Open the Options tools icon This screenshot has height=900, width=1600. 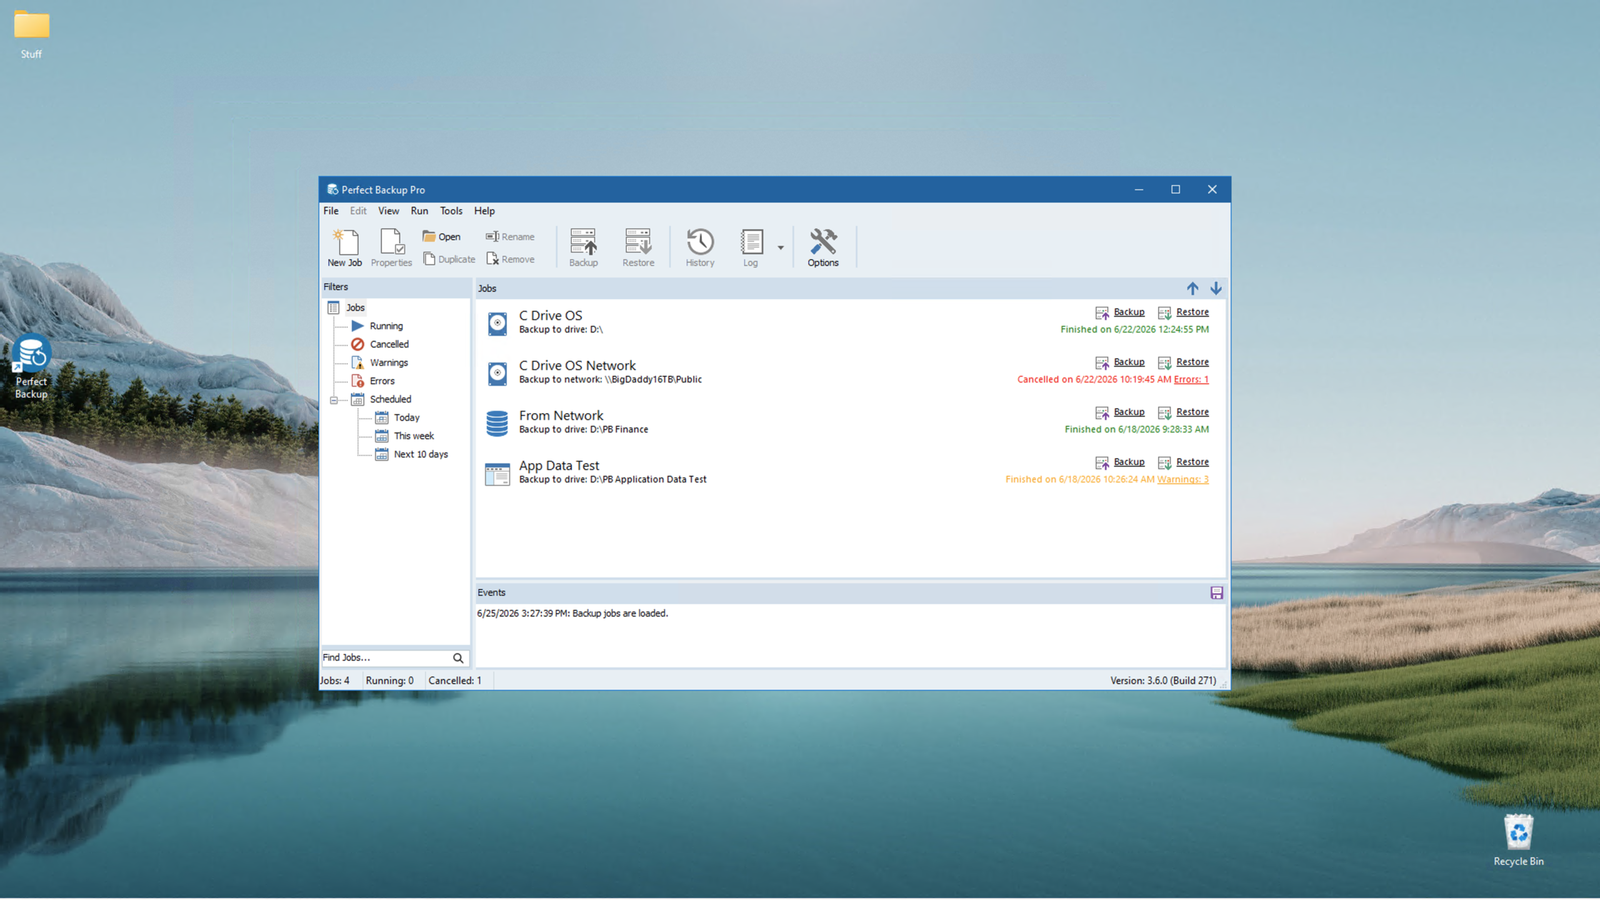click(823, 248)
